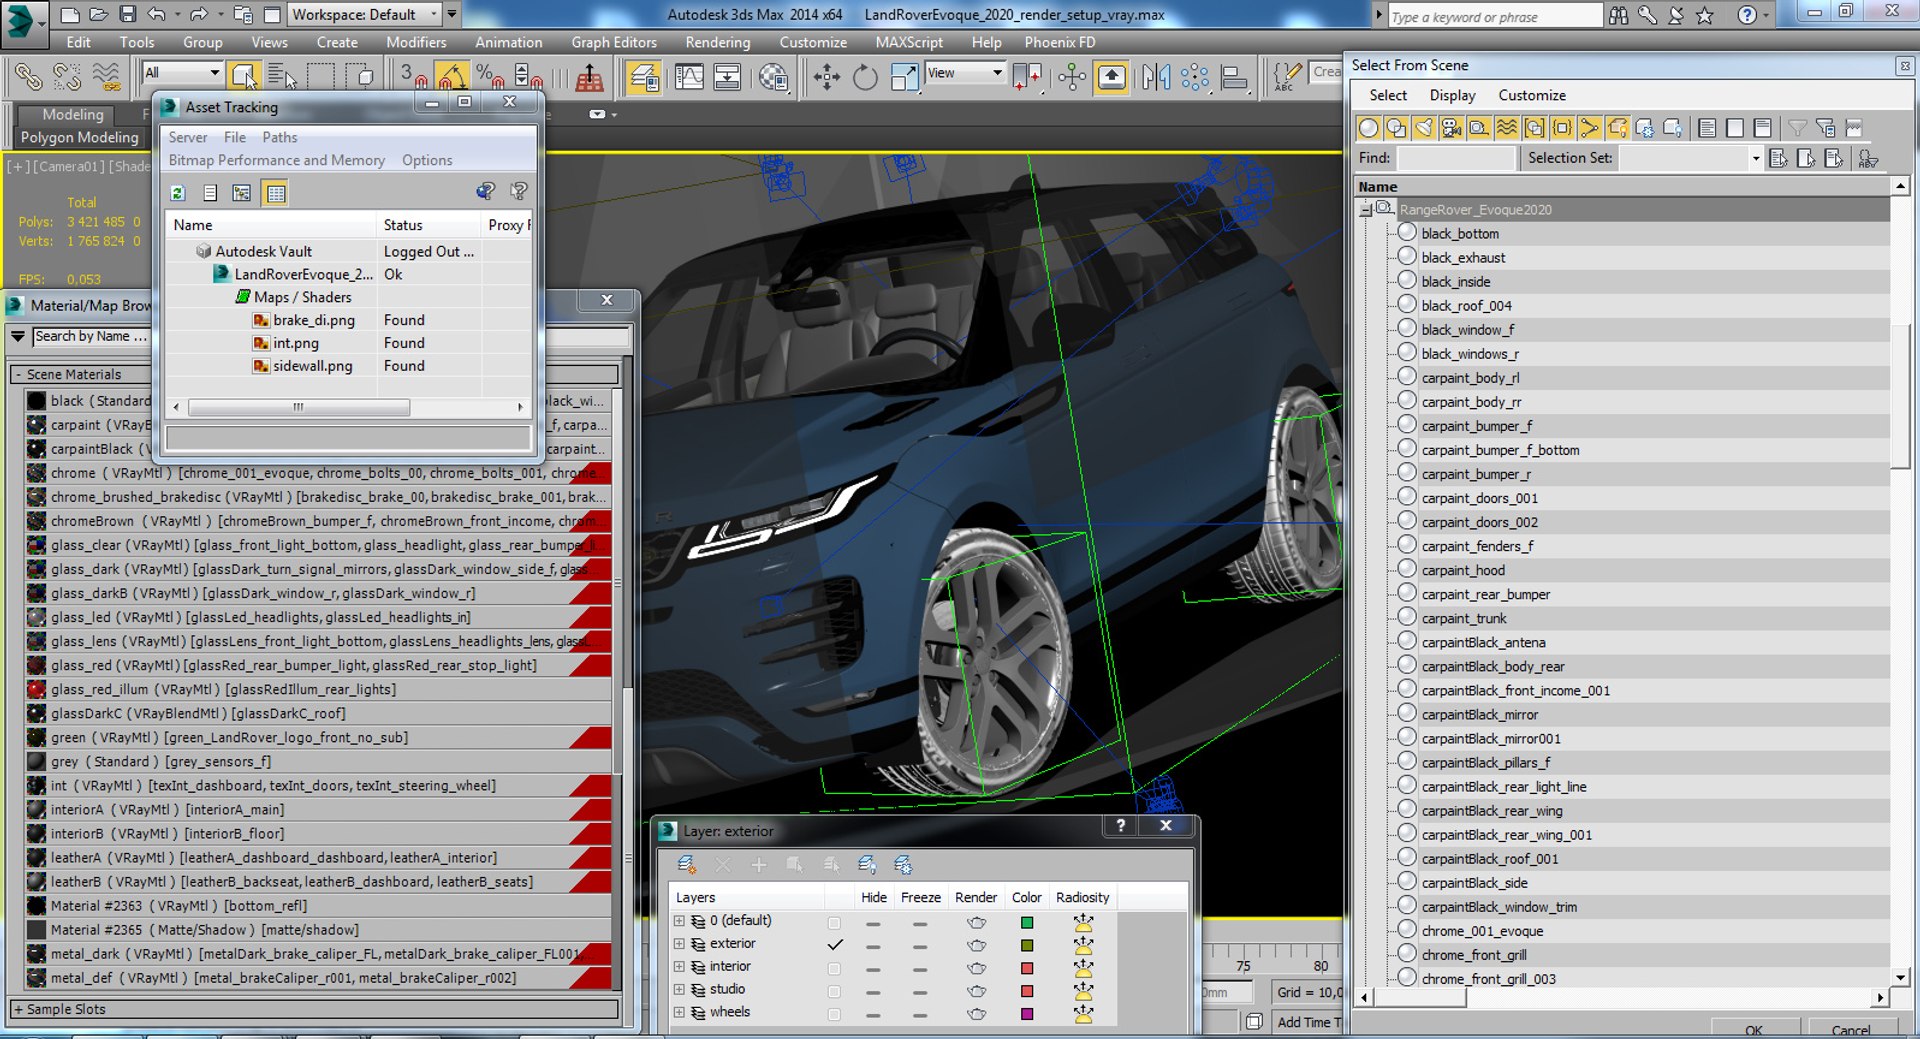Click olive color swatch of exterior layer

1026,945
